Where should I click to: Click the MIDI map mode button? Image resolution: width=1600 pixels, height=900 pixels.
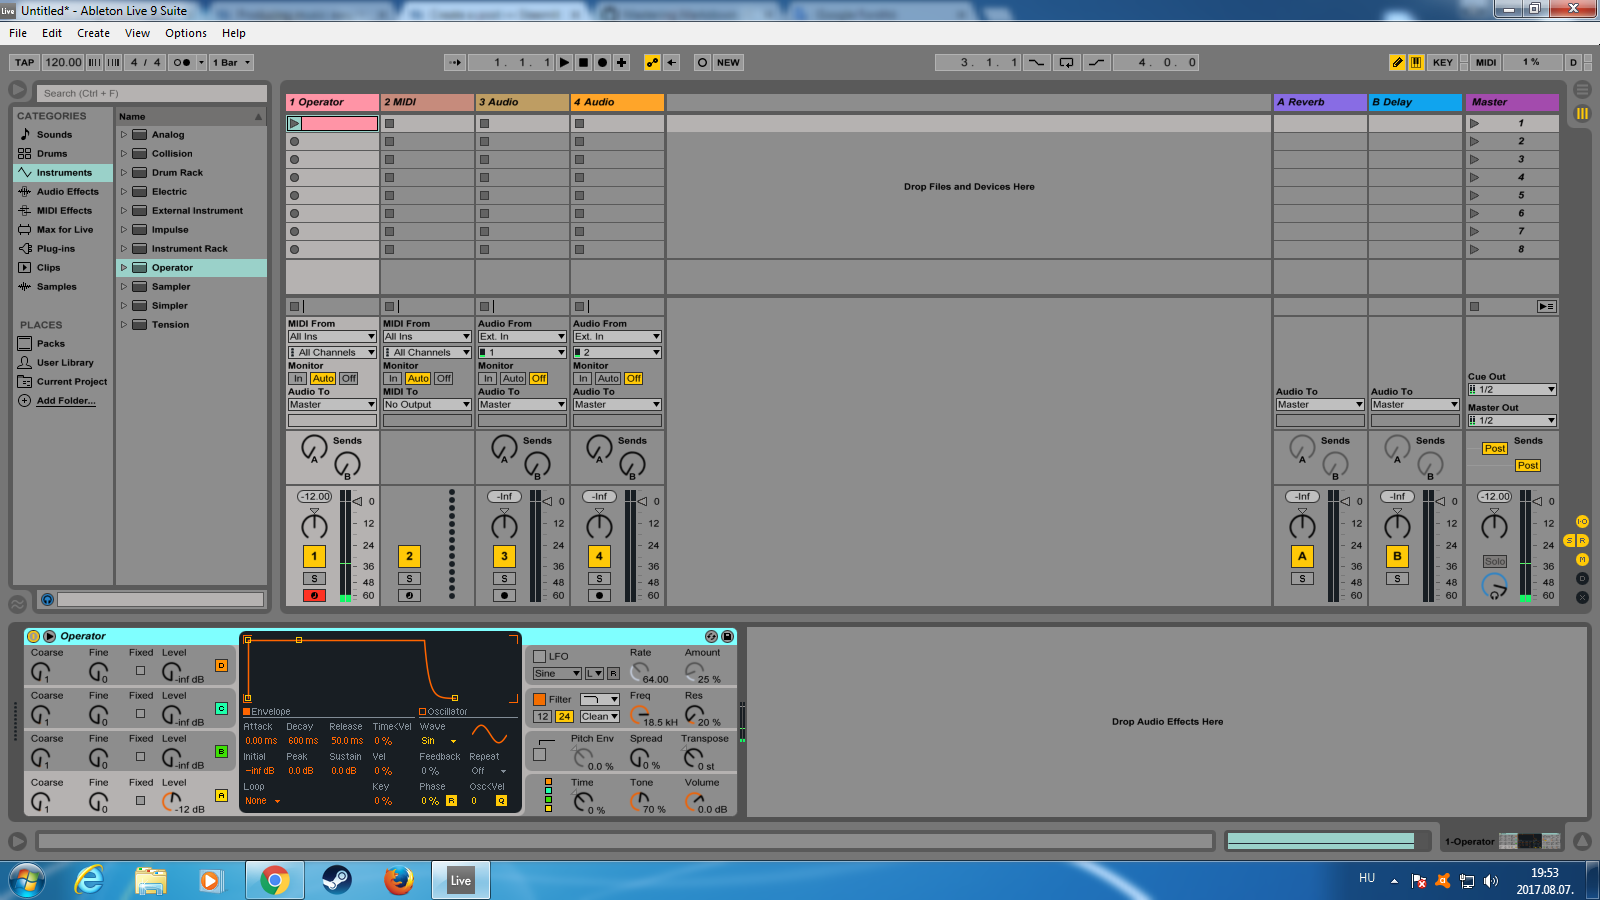1486,62
